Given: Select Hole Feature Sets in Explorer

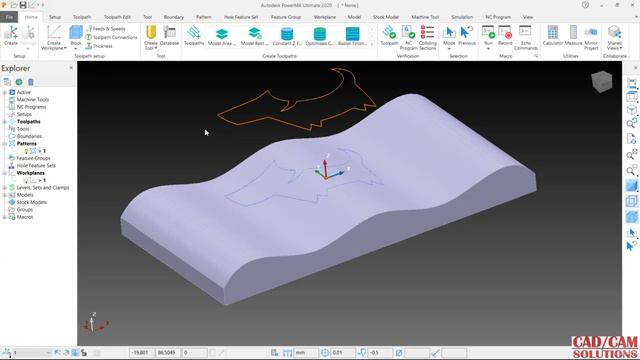Looking at the screenshot, I should [x=36, y=166].
